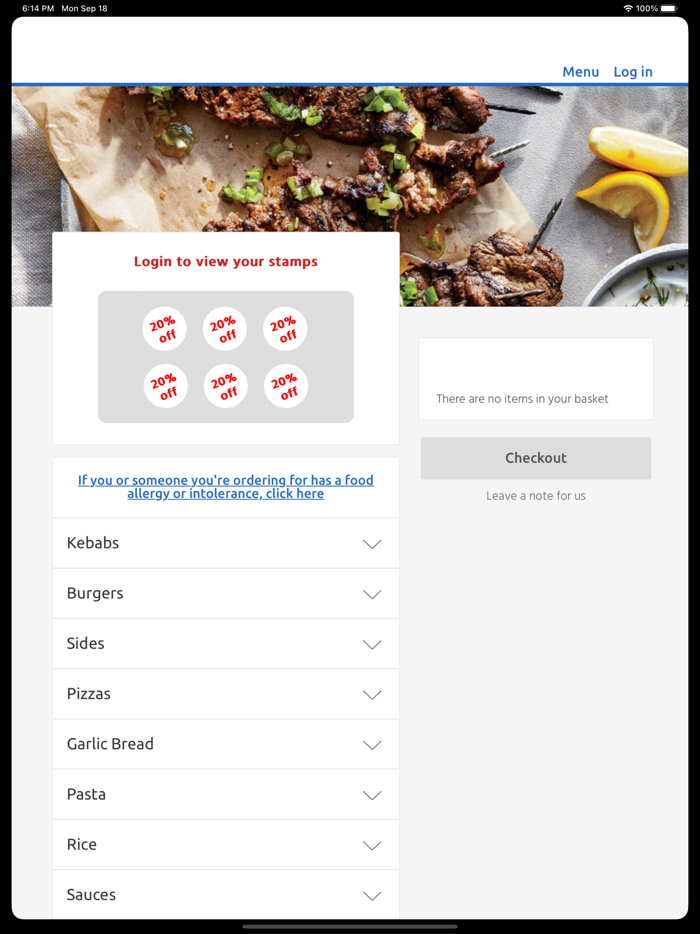Expand the Sauces category chevron

click(x=372, y=895)
